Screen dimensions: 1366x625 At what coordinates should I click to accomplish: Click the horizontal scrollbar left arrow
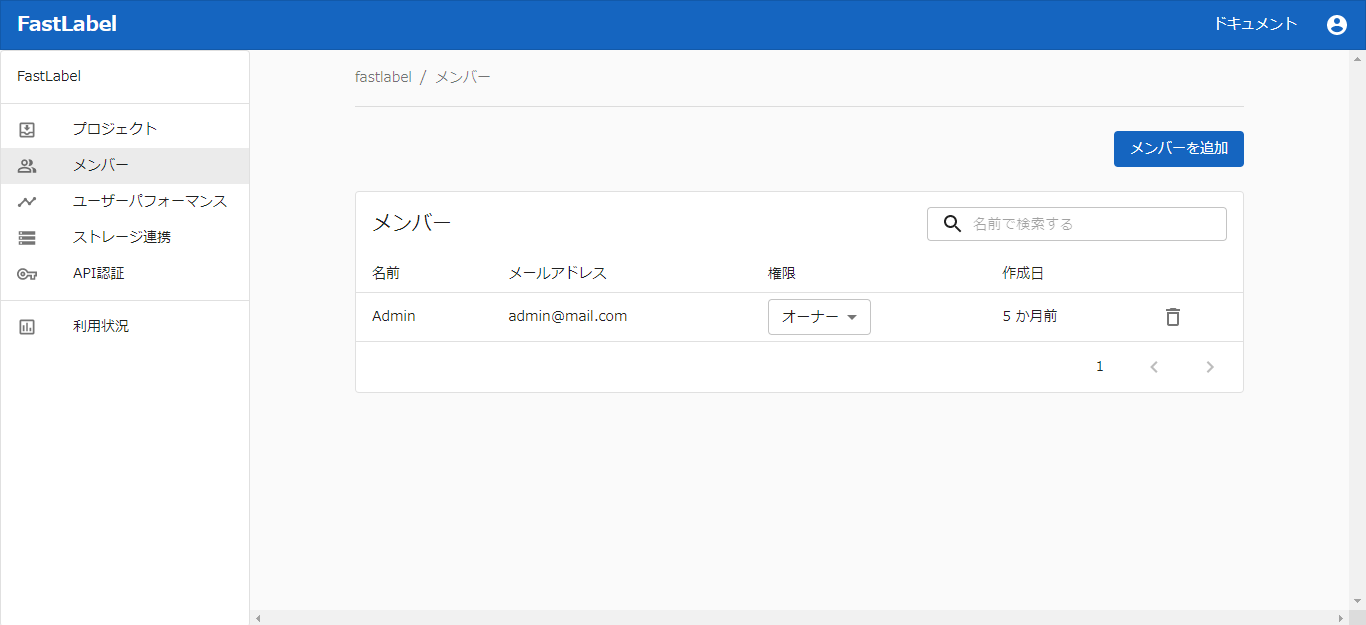pyautogui.click(x=258, y=618)
